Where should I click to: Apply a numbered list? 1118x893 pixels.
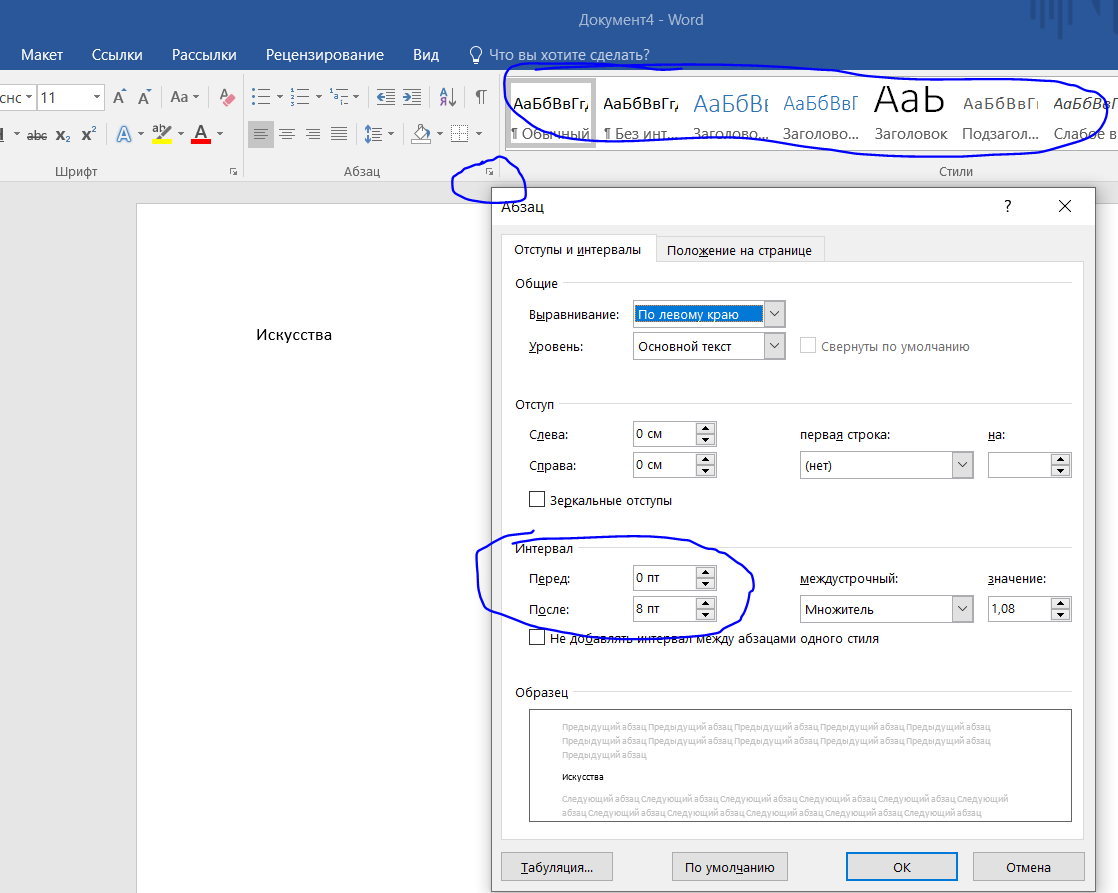[300, 97]
